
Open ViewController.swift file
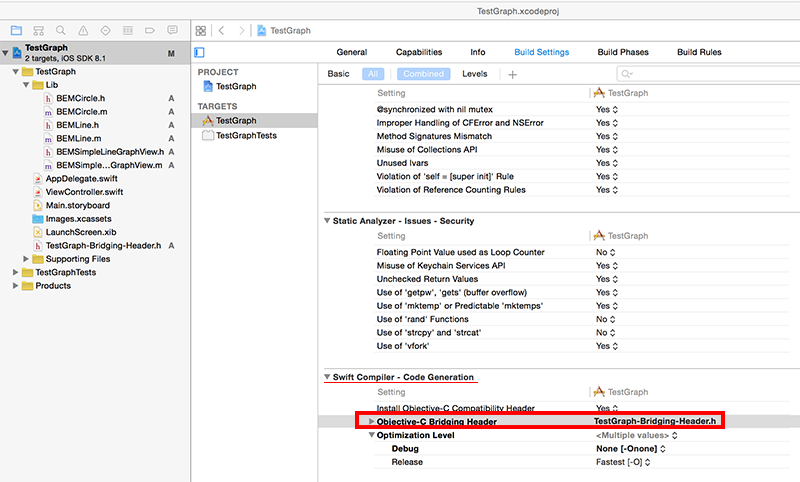[x=84, y=192]
